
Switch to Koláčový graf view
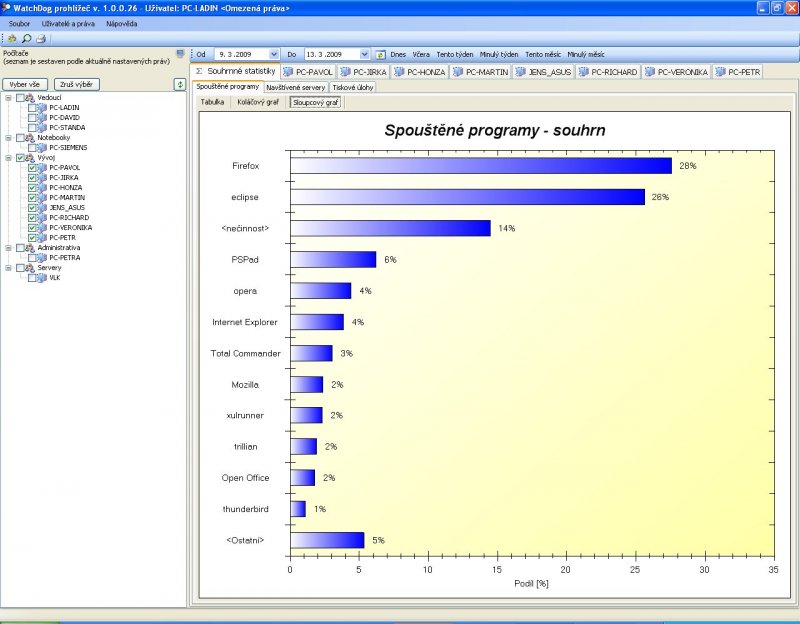pyautogui.click(x=258, y=102)
